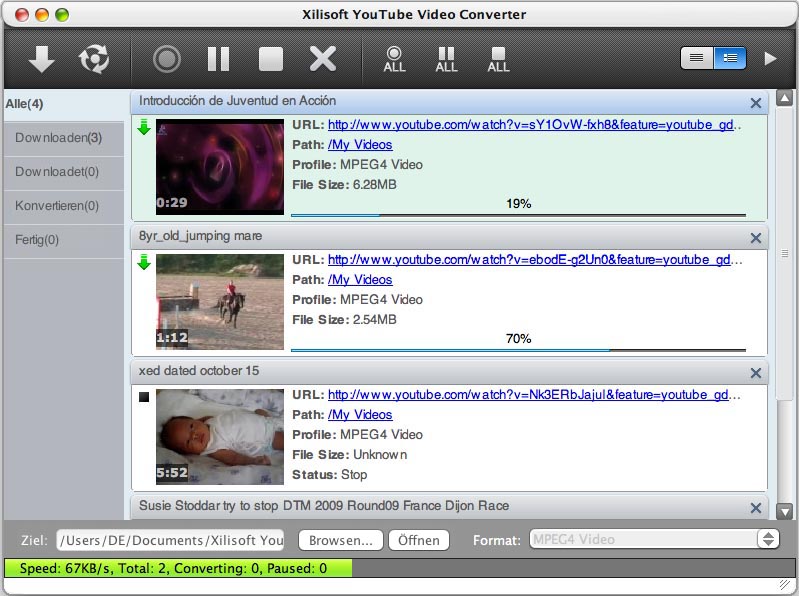Open My Videos path for Juventud video
Screen dimensions: 799x596
click(360, 145)
